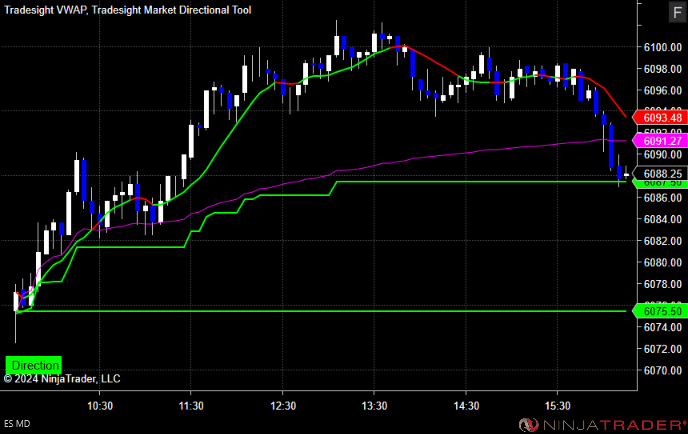Click the magenta 6091.27 VWAP price marker
This screenshot has width=688, height=434.
[x=660, y=141]
